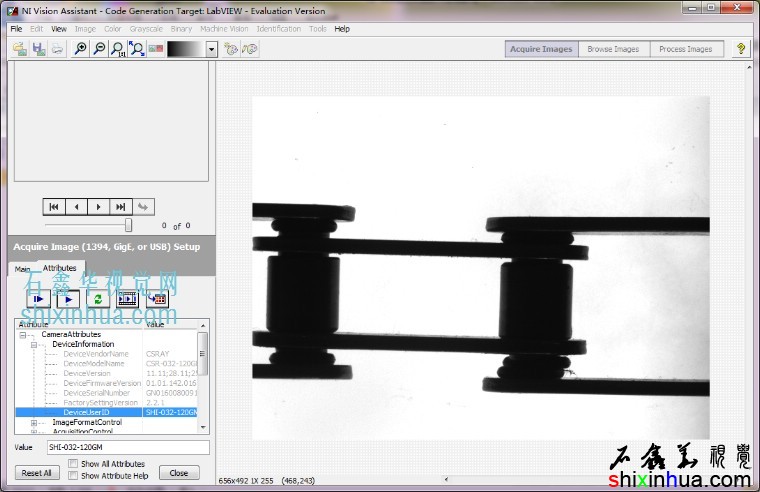Screen dimensions: 760x492
Task: Click the acquired chain image preview
Action: (x=481, y=268)
